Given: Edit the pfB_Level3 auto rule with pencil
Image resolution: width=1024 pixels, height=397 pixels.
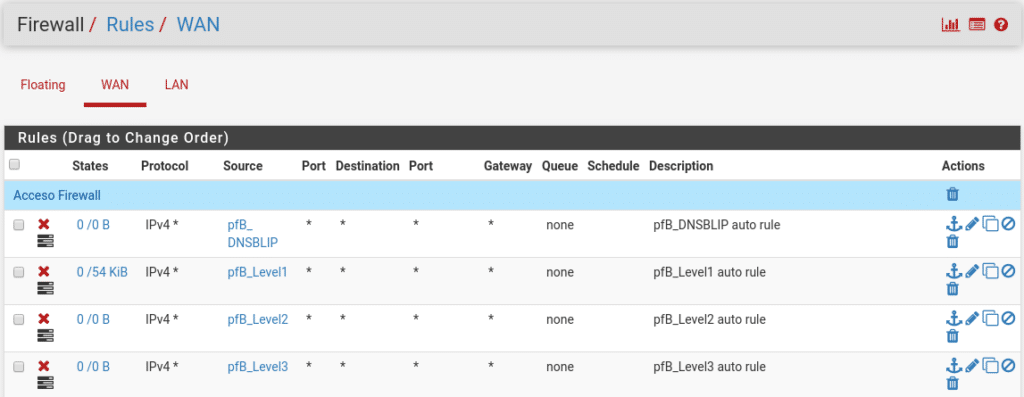Looking at the screenshot, I should [972, 366].
